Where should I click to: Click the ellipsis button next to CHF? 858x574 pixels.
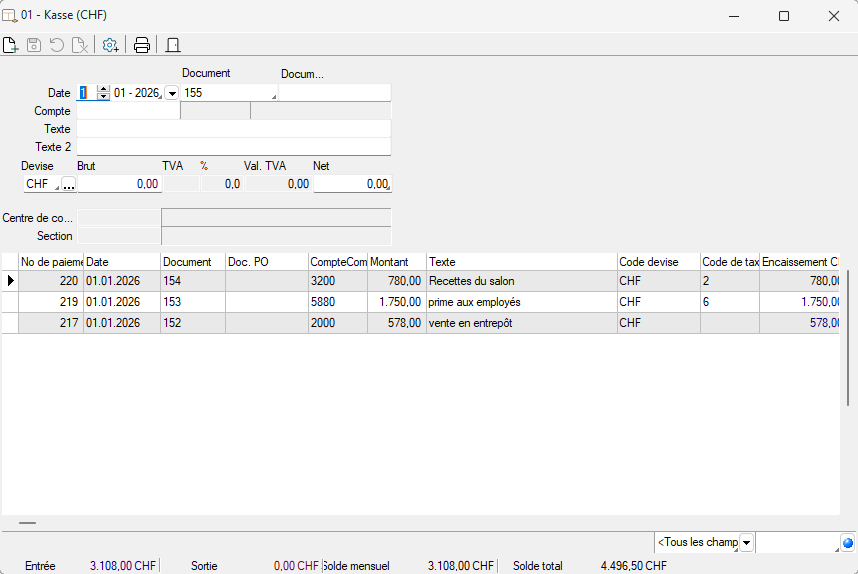69,184
